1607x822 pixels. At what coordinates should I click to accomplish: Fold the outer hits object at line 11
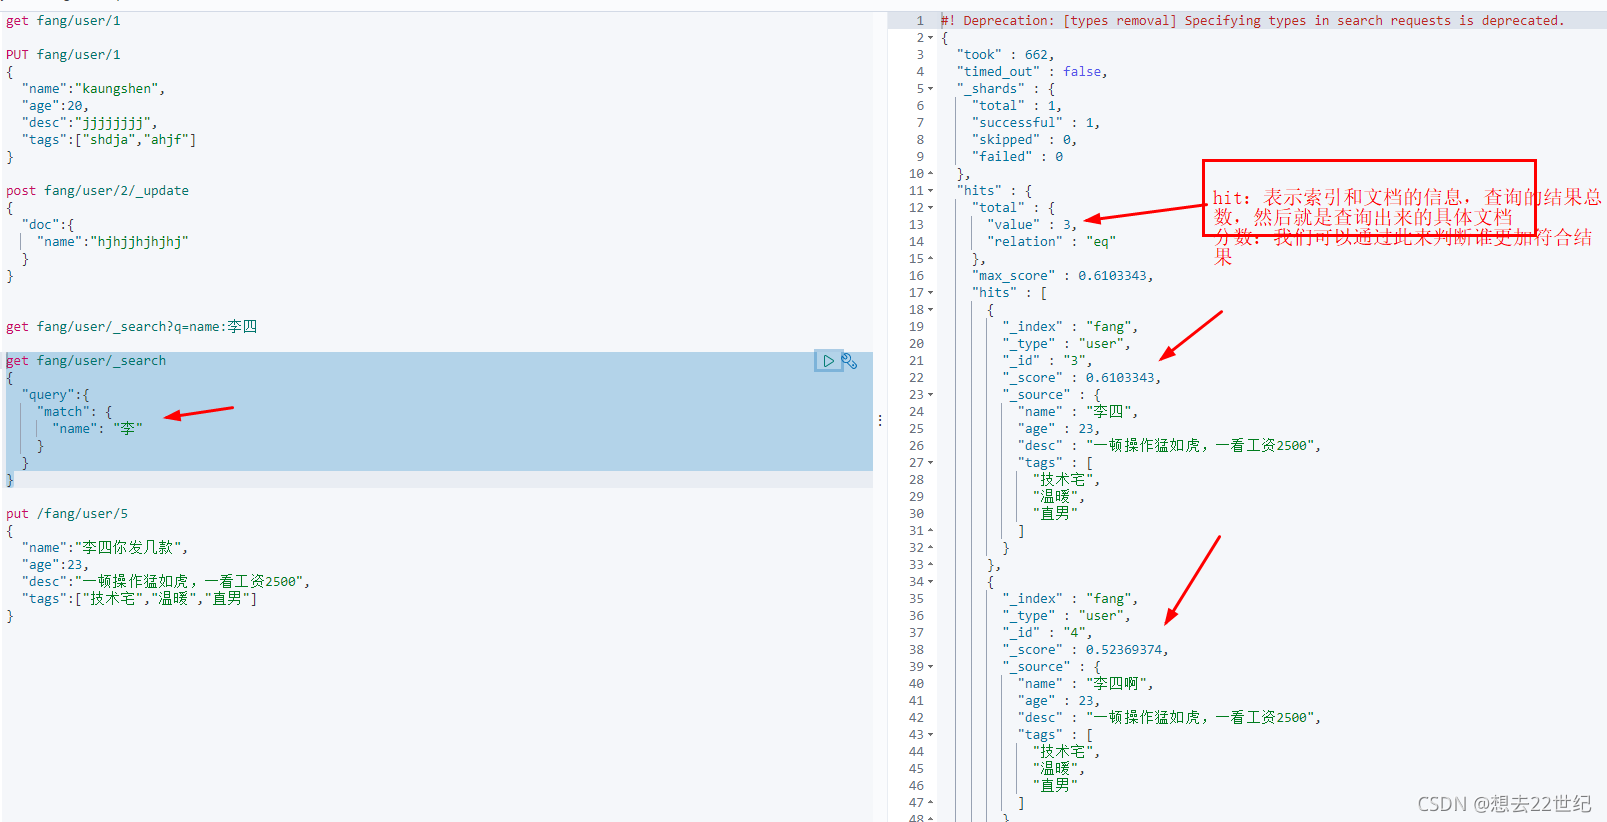tap(931, 191)
